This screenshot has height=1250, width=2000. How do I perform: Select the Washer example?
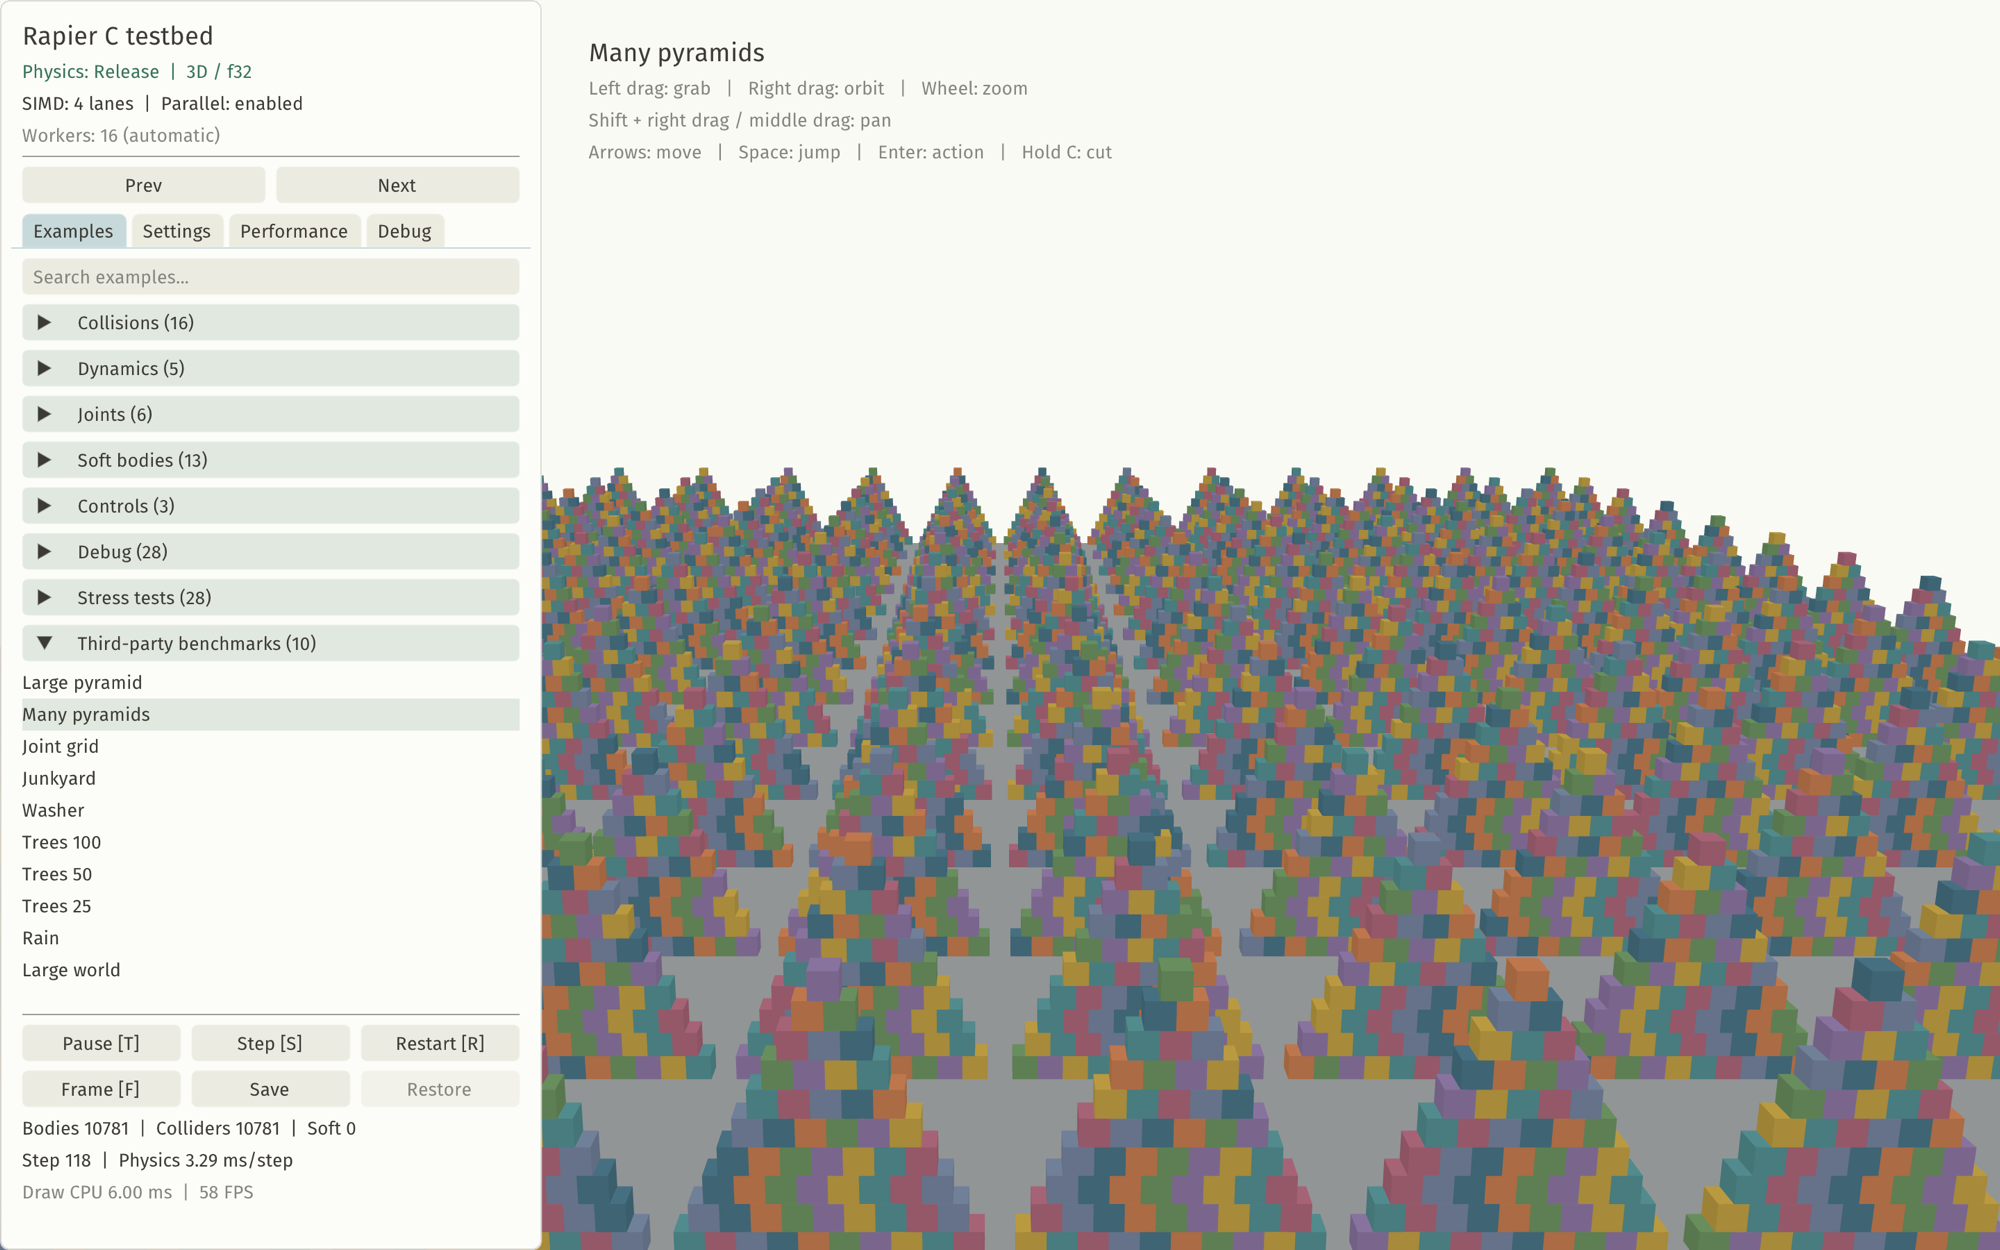(270, 811)
